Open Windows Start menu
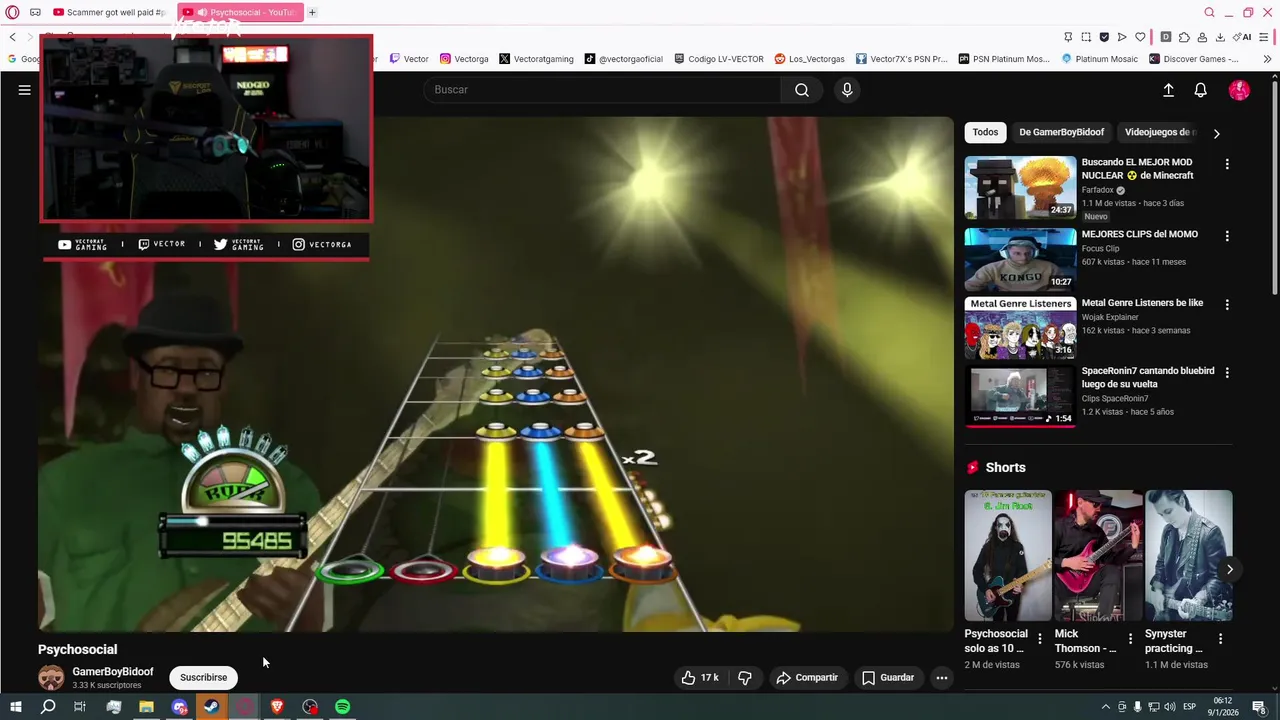Screen dimensions: 1280x720 tap(15, 707)
